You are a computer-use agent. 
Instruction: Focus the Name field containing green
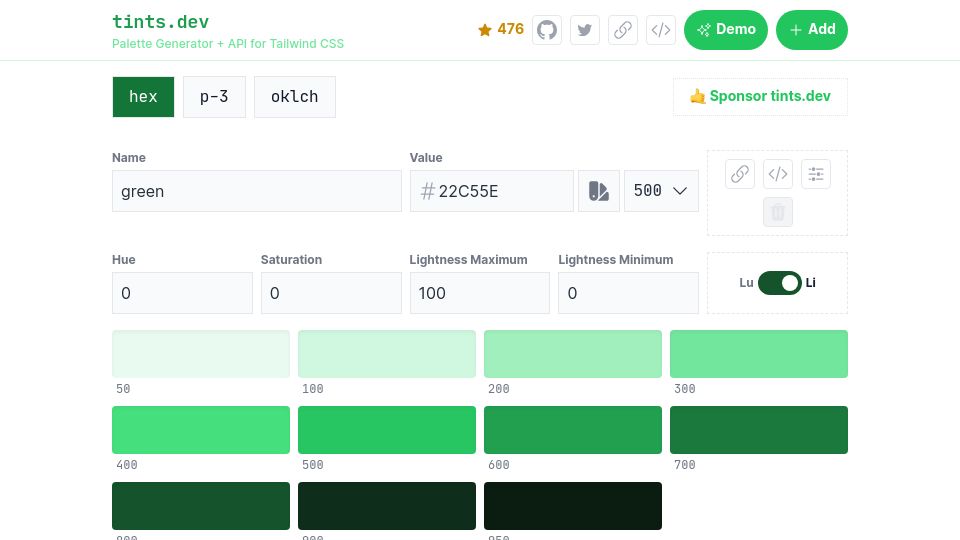point(257,191)
